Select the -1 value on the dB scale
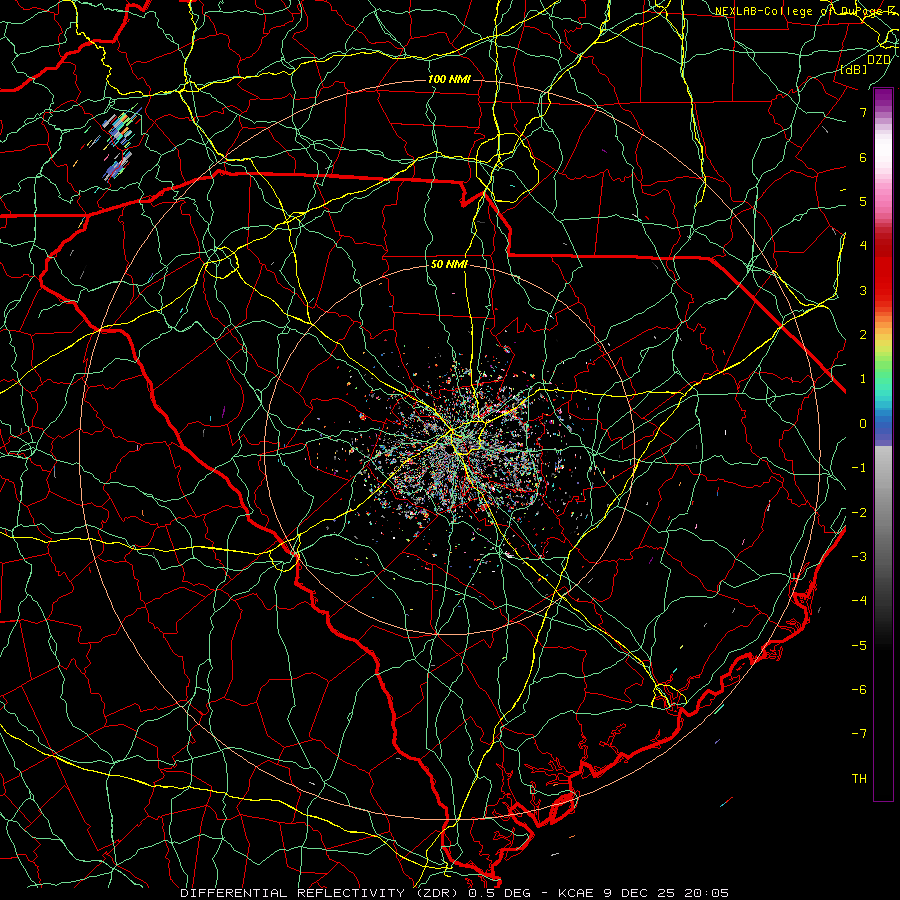The image size is (900, 900). (x=859, y=468)
